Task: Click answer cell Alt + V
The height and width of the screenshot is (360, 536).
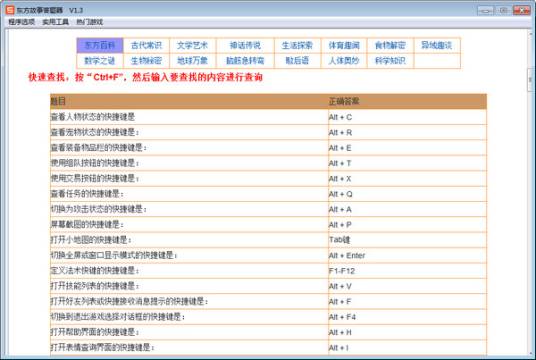Action: (x=407, y=286)
